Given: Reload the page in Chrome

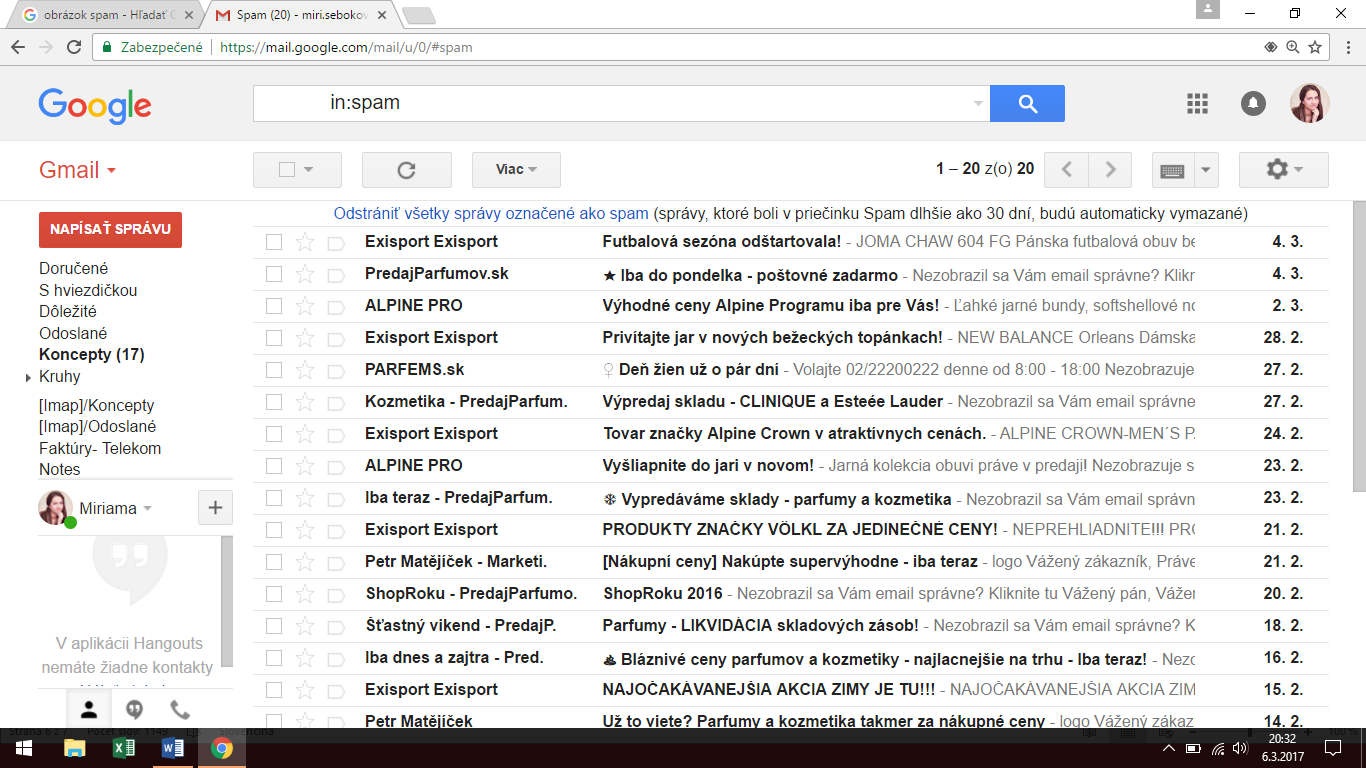Looking at the screenshot, I should coord(73,47).
